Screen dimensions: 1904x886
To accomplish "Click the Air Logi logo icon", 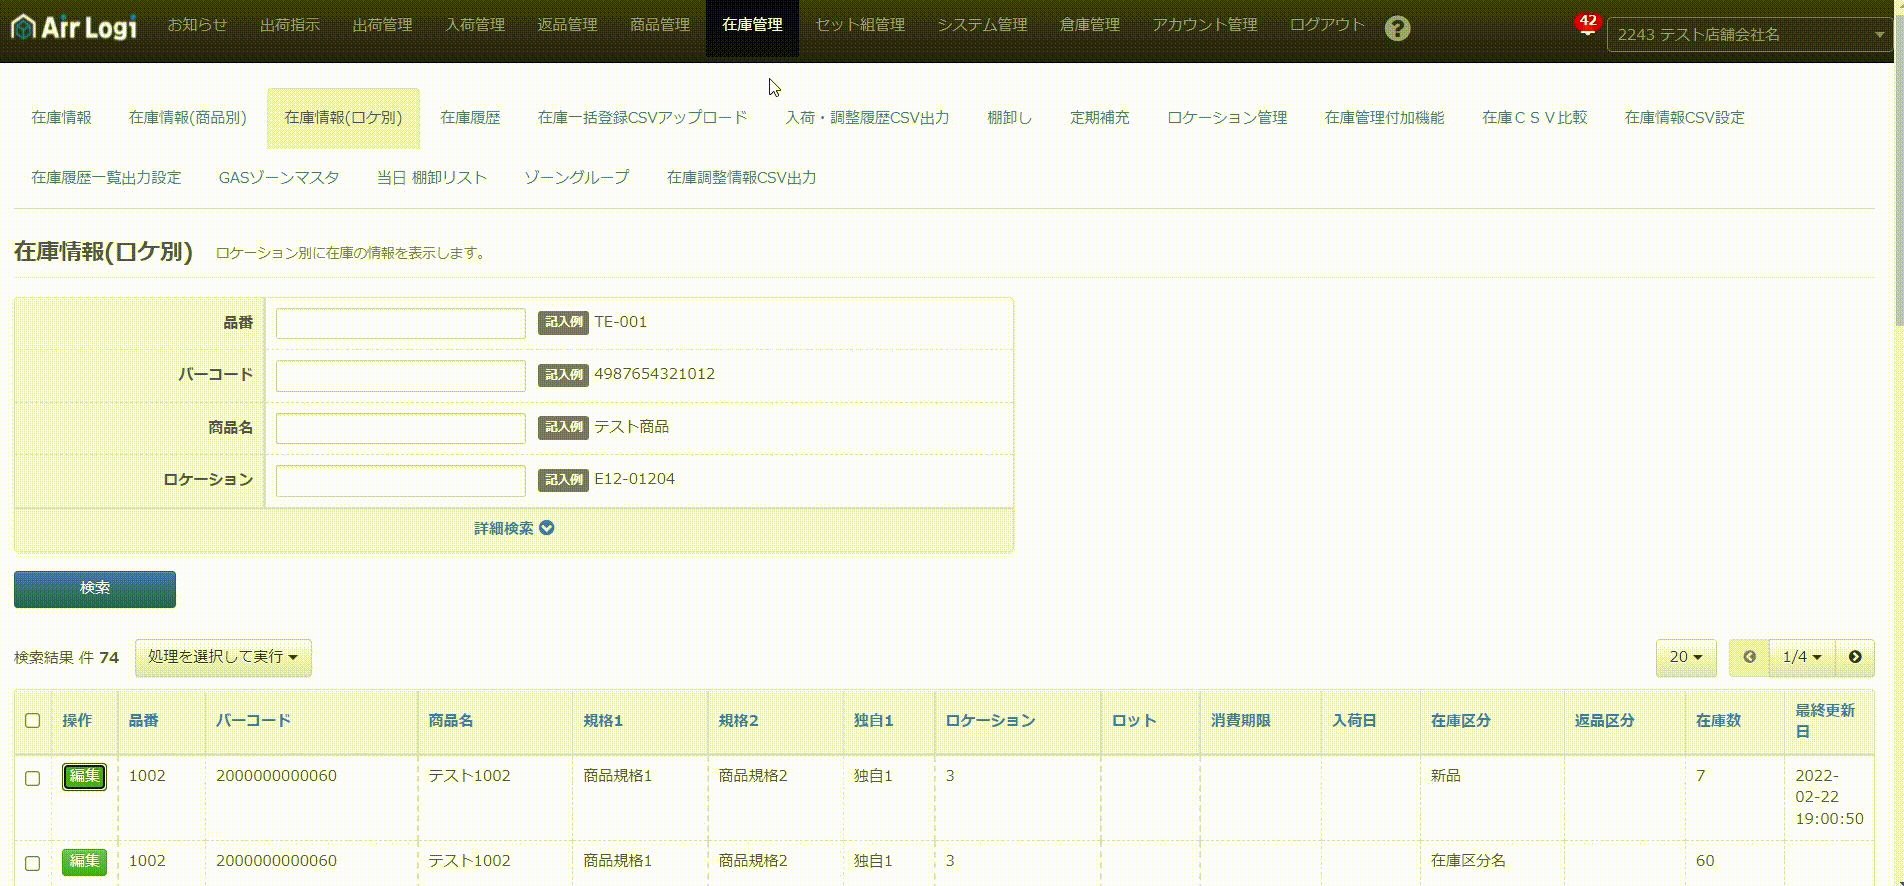I will [x=23, y=27].
